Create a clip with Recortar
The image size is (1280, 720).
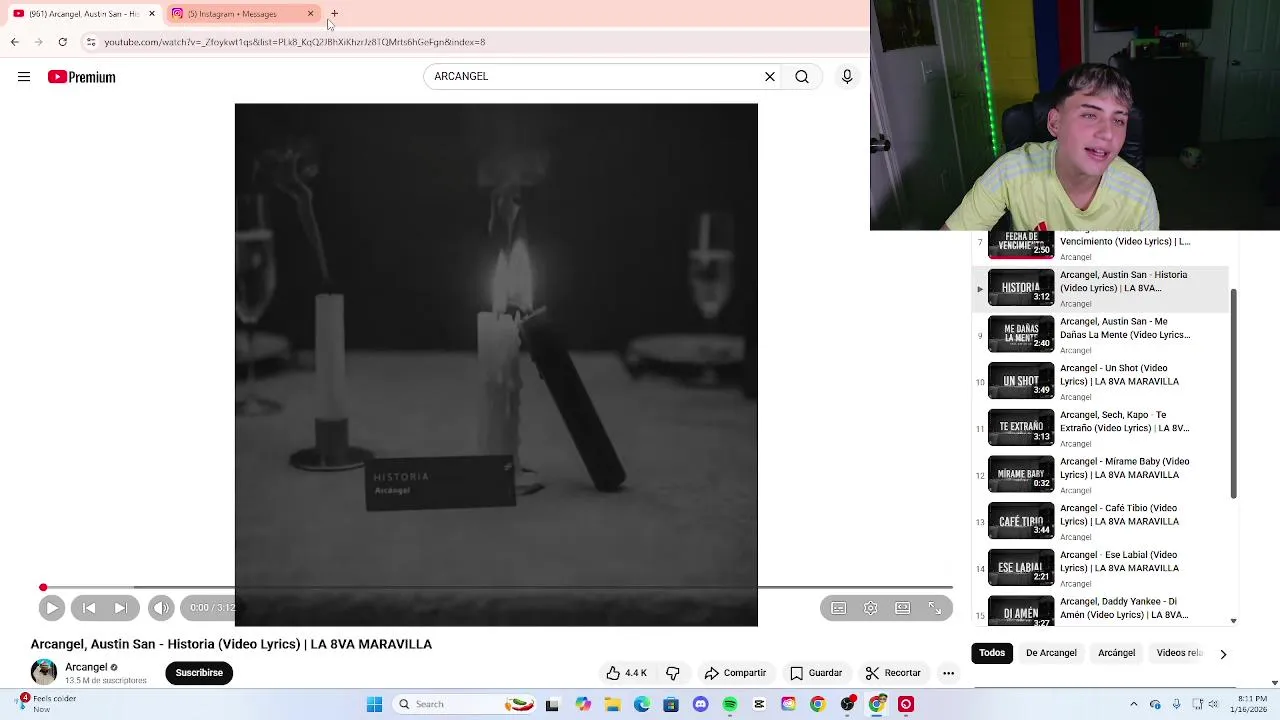893,673
